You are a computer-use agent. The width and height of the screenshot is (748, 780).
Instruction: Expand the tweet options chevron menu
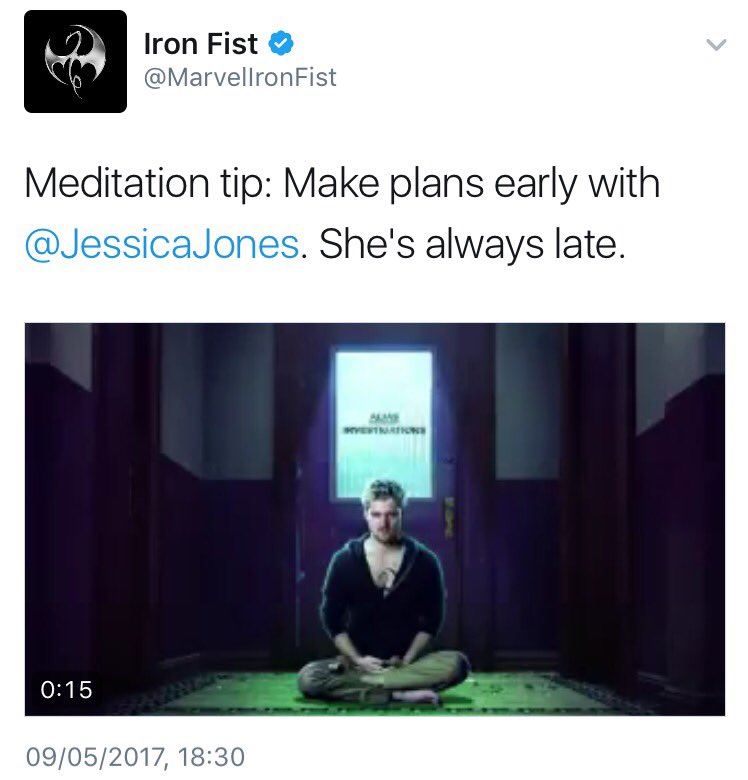[x=716, y=45]
